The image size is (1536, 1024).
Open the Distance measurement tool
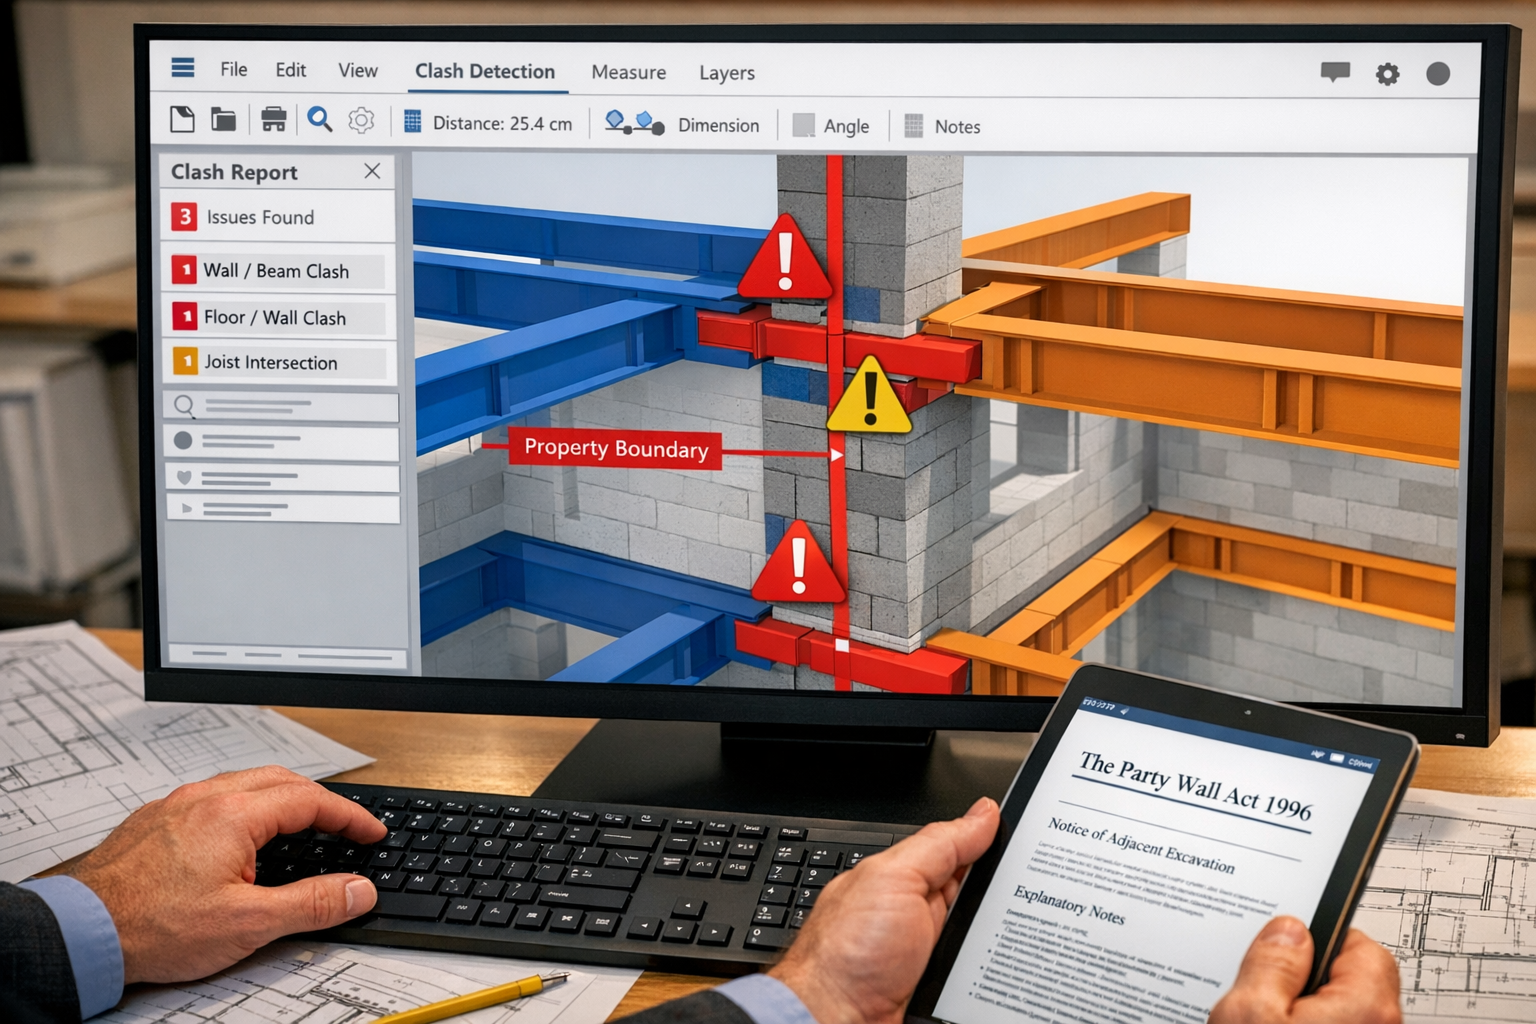[x=489, y=124]
